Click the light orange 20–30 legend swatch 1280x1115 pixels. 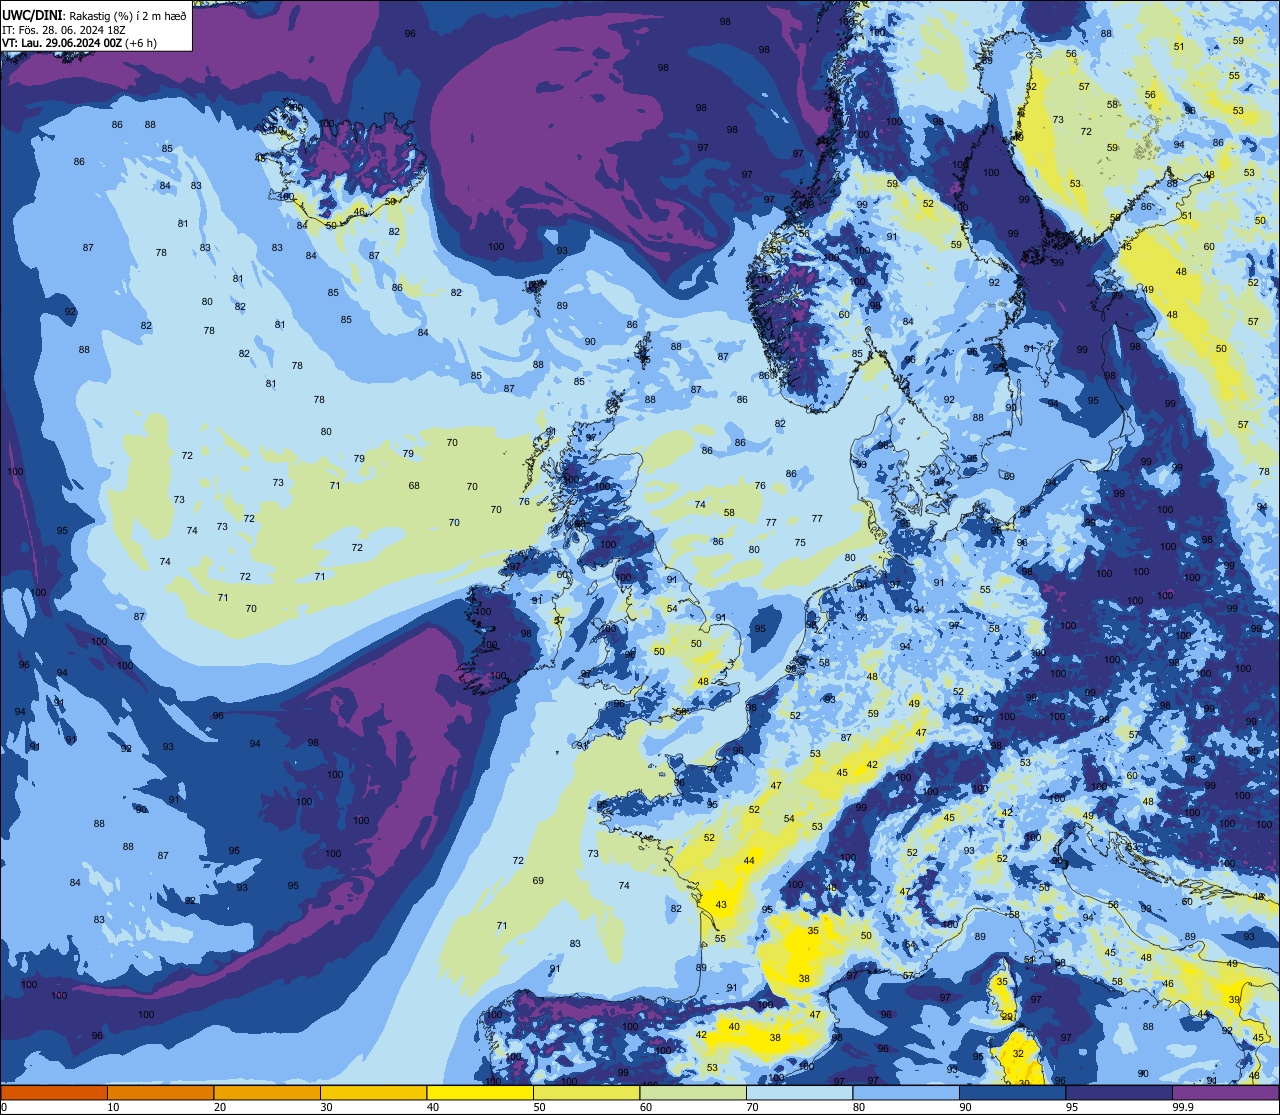(267, 1092)
